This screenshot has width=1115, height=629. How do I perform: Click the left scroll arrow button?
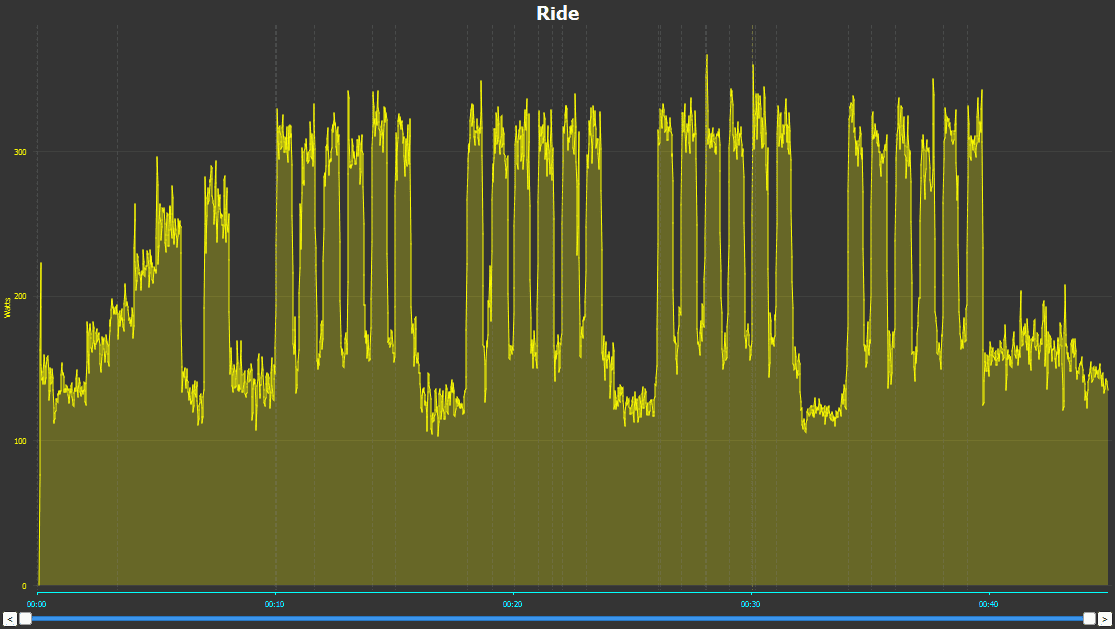point(9,619)
